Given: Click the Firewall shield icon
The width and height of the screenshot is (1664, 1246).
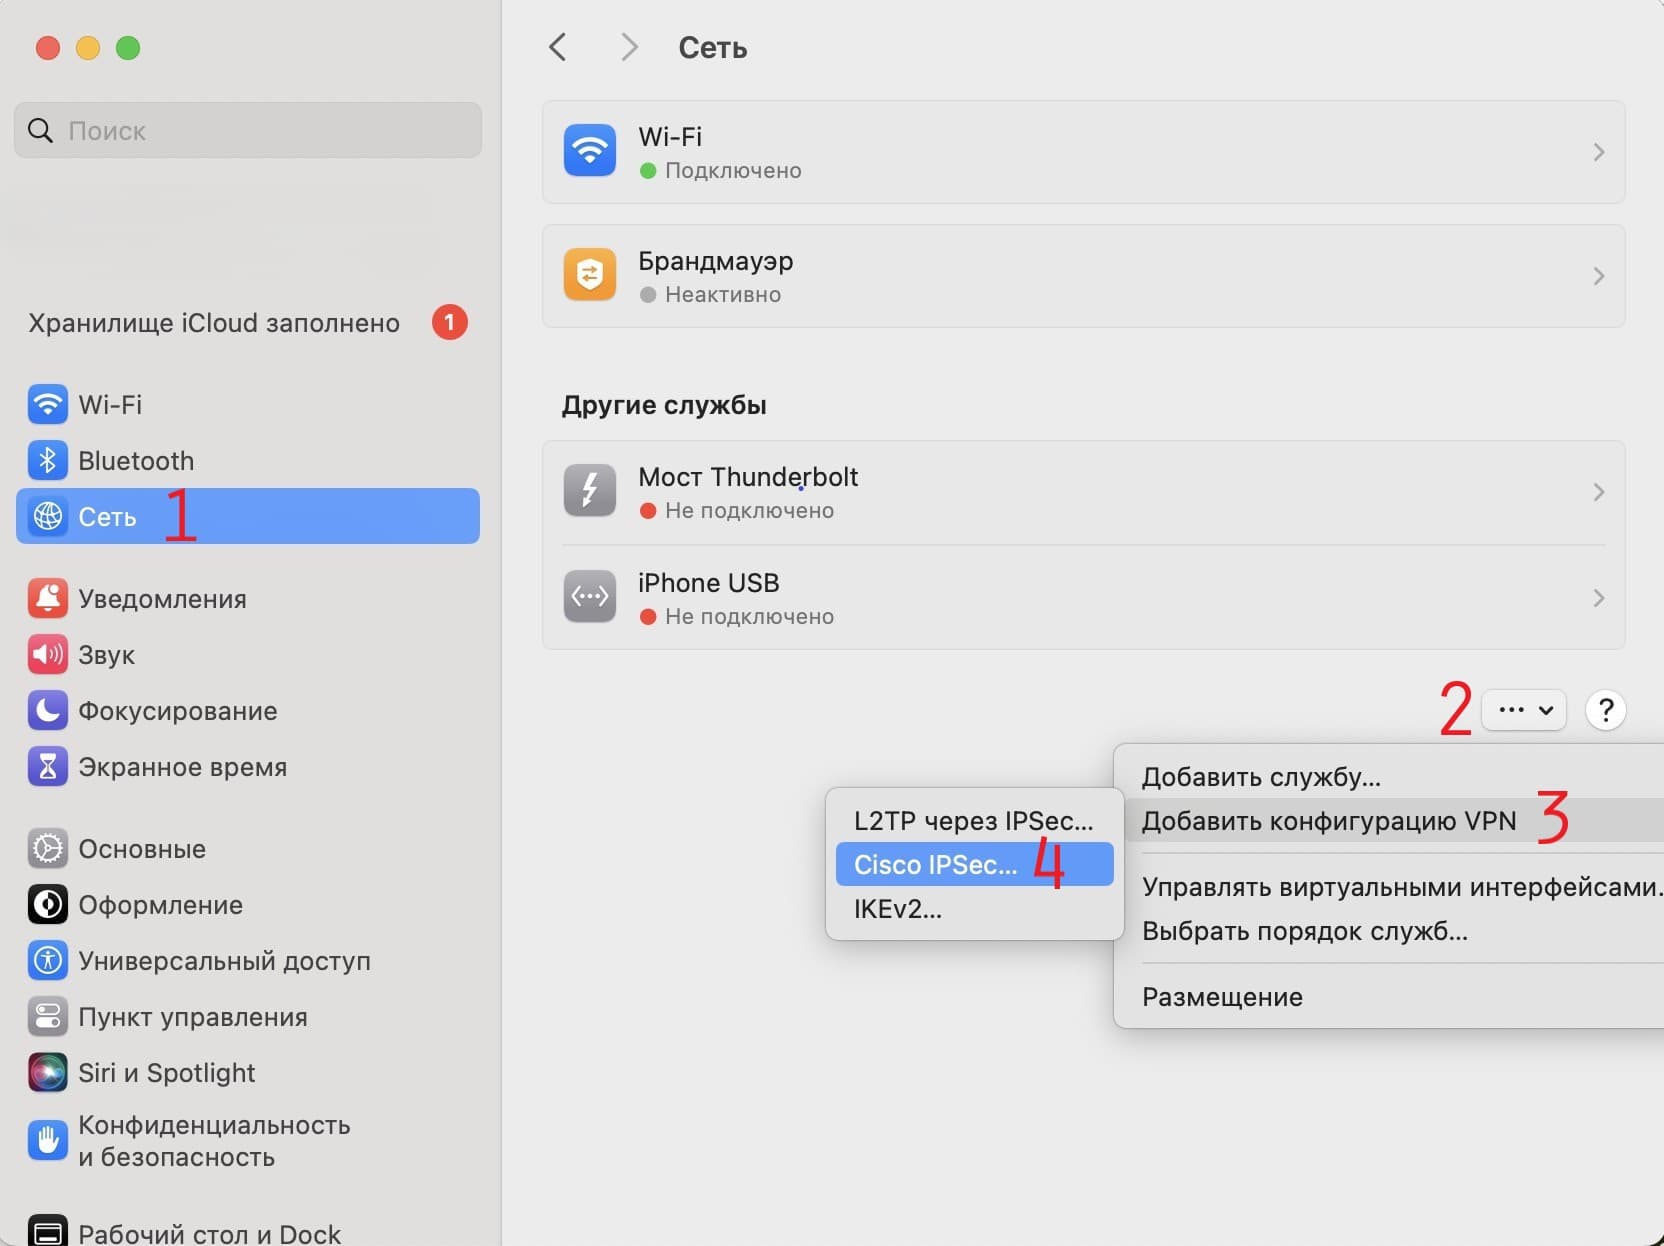Looking at the screenshot, I should [x=589, y=275].
